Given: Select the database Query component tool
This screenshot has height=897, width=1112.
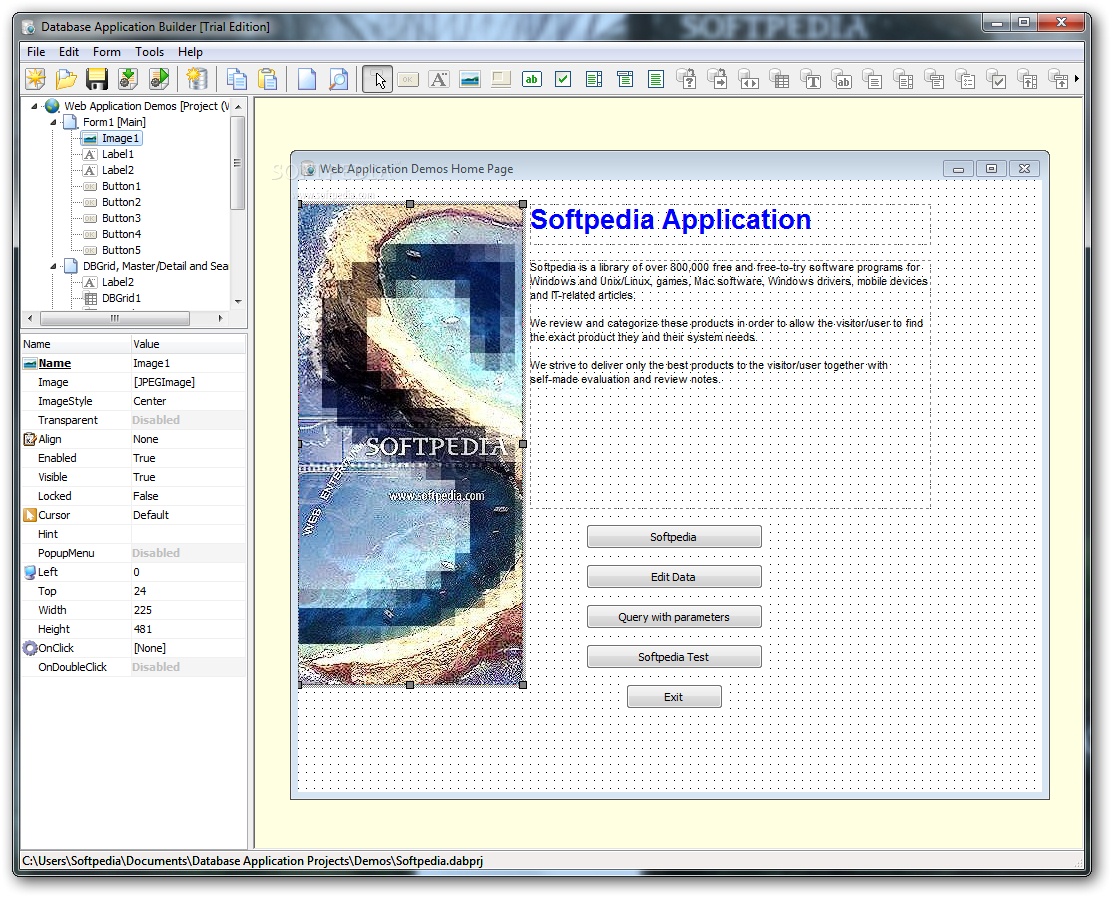Looking at the screenshot, I should click(686, 79).
